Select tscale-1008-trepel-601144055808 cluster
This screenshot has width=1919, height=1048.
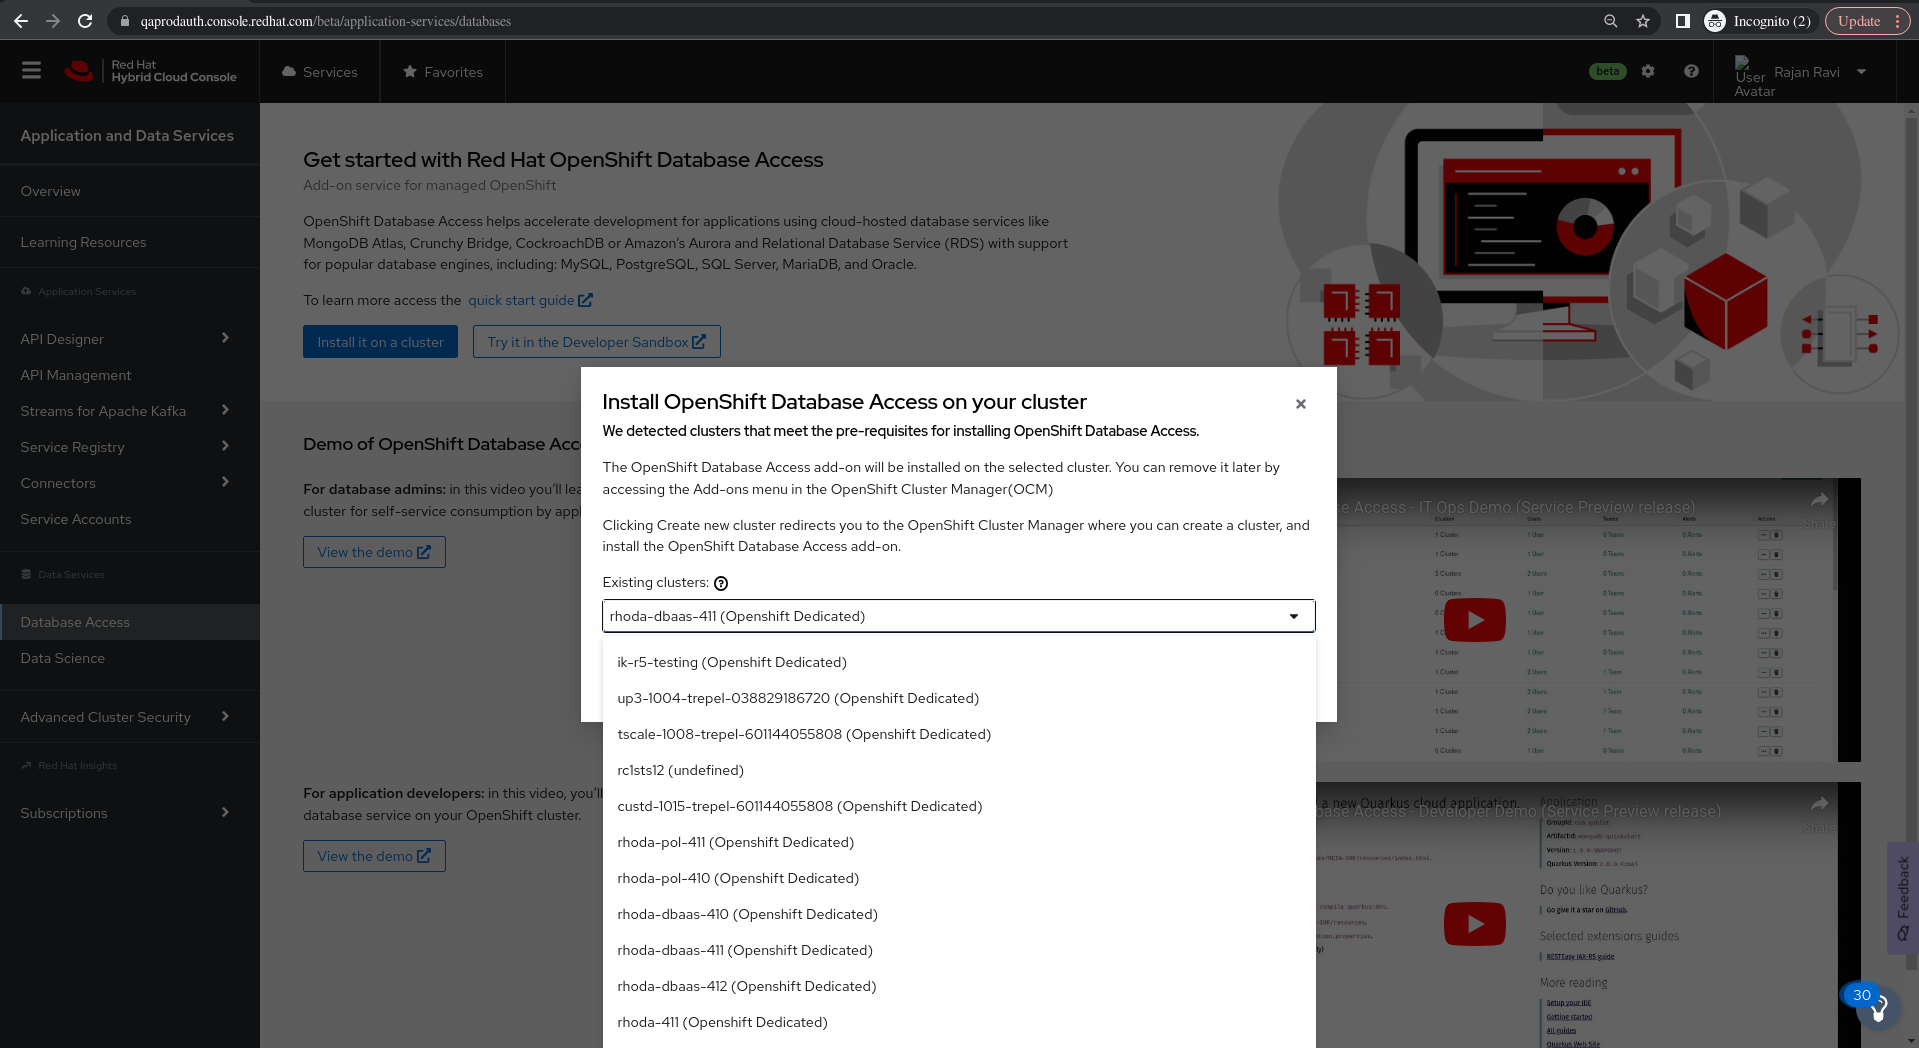click(x=958, y=734)
